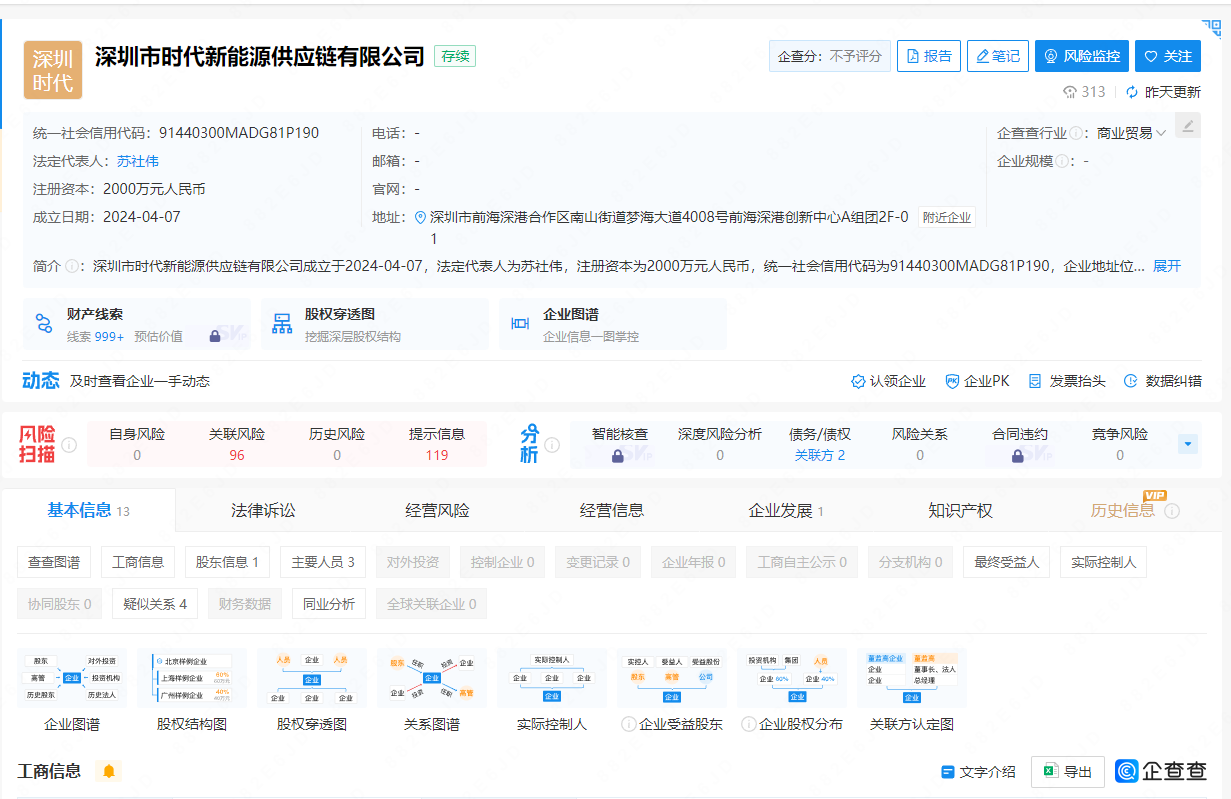
Task: Click the 附近企业 button
Action: coord(947,218)
